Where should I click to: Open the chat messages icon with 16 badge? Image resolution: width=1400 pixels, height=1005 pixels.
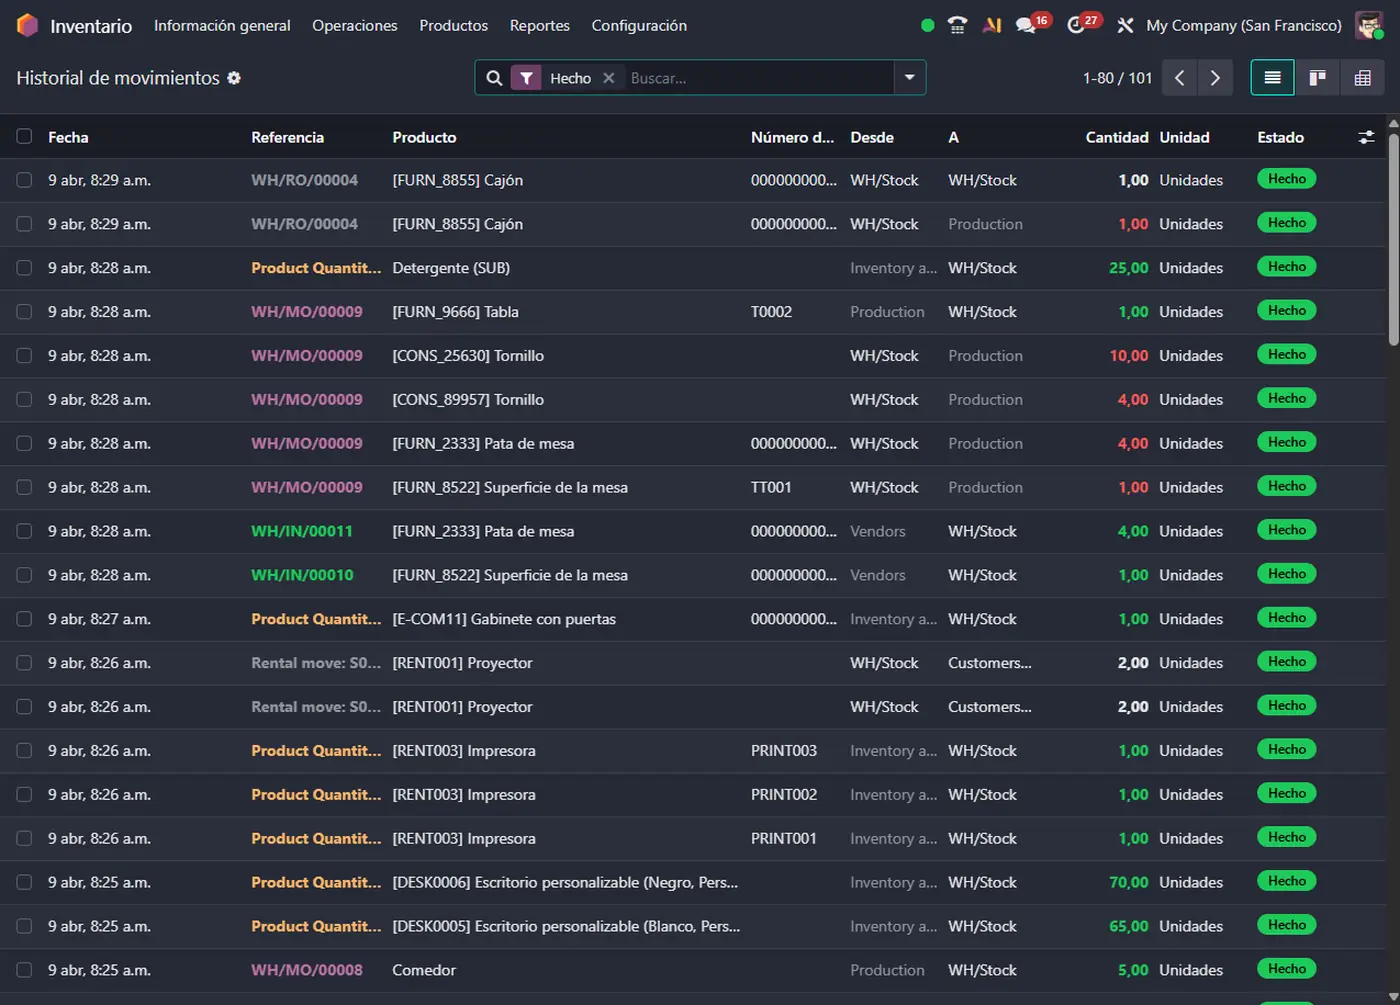pos(1026,26)
